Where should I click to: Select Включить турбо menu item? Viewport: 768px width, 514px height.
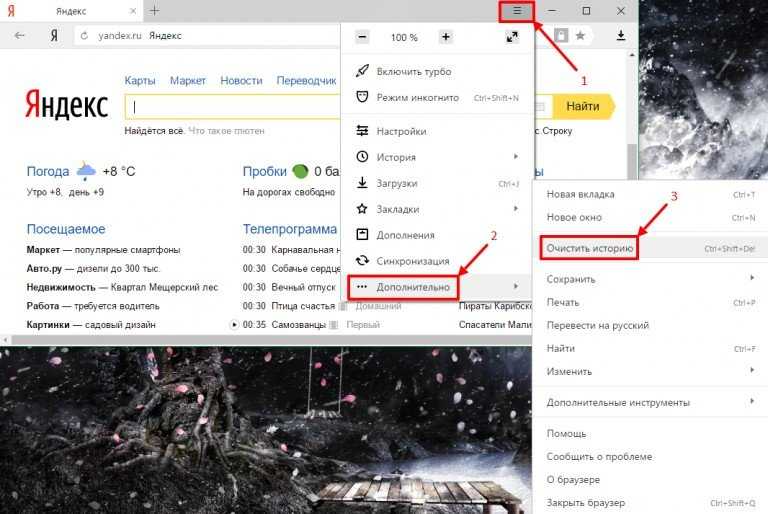point(437,72)
